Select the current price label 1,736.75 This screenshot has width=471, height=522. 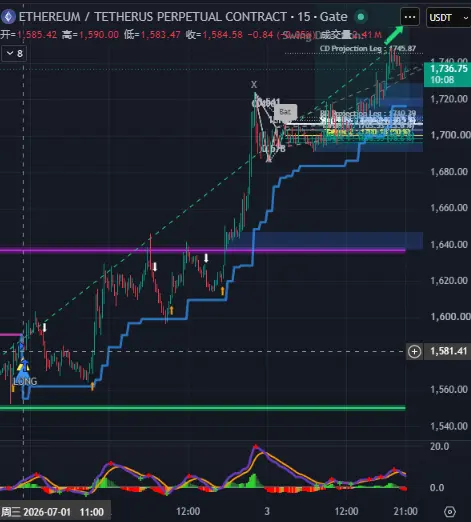pyautogui.click(x=447, y=74)
